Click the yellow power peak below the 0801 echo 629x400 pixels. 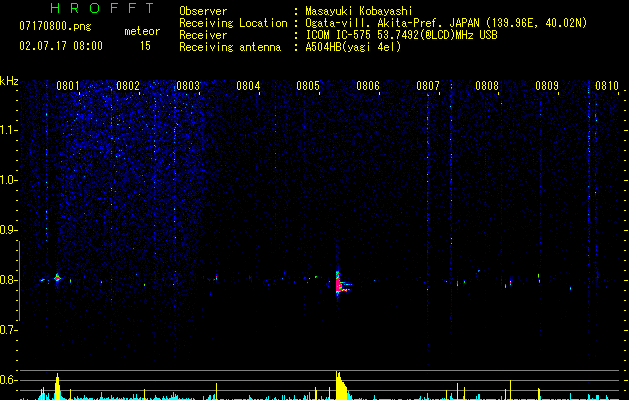(57, 386)
